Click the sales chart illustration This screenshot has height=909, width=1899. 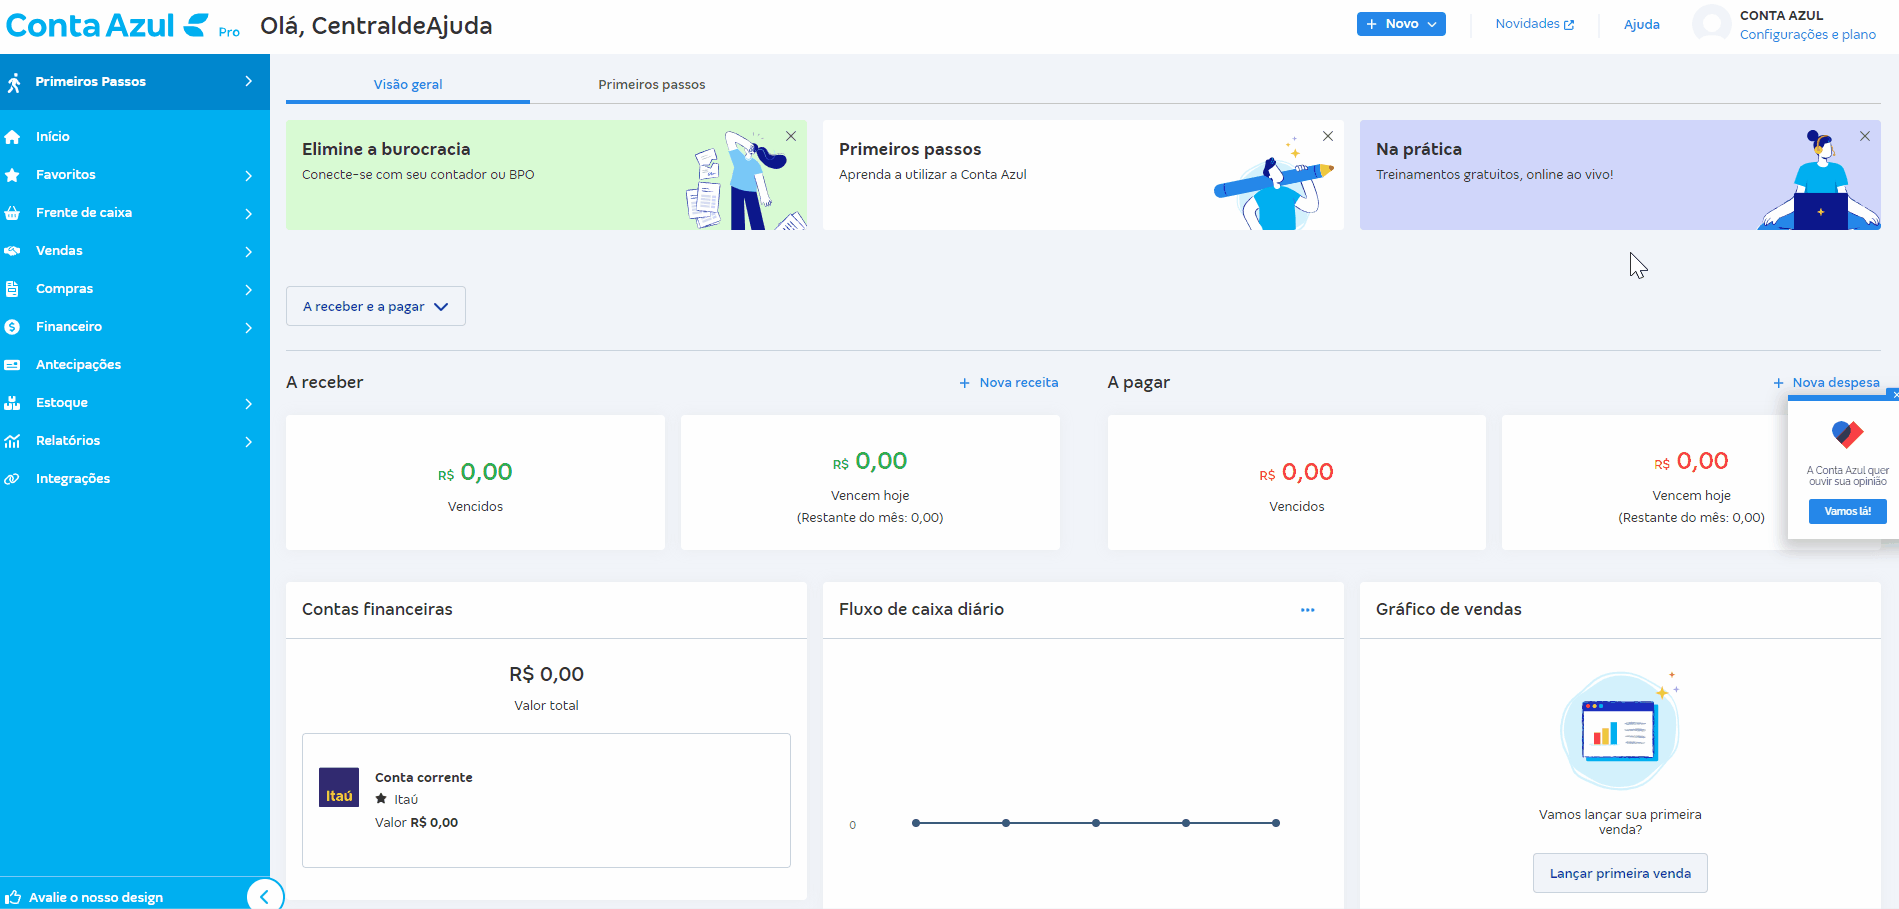[1620, 730]
